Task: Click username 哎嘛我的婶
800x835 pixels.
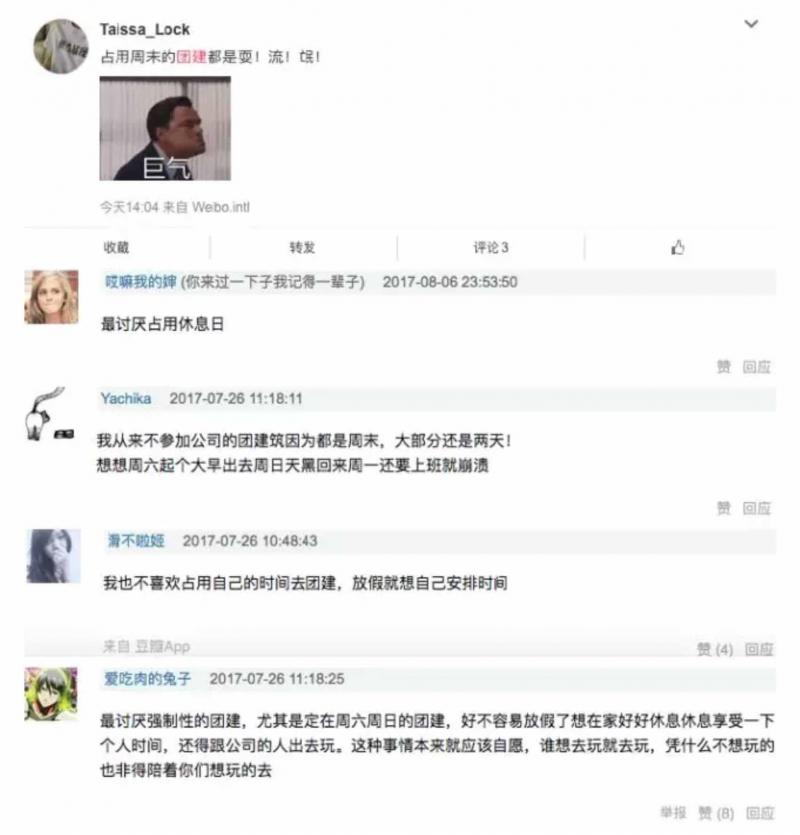Action: (x=141, y=282)
